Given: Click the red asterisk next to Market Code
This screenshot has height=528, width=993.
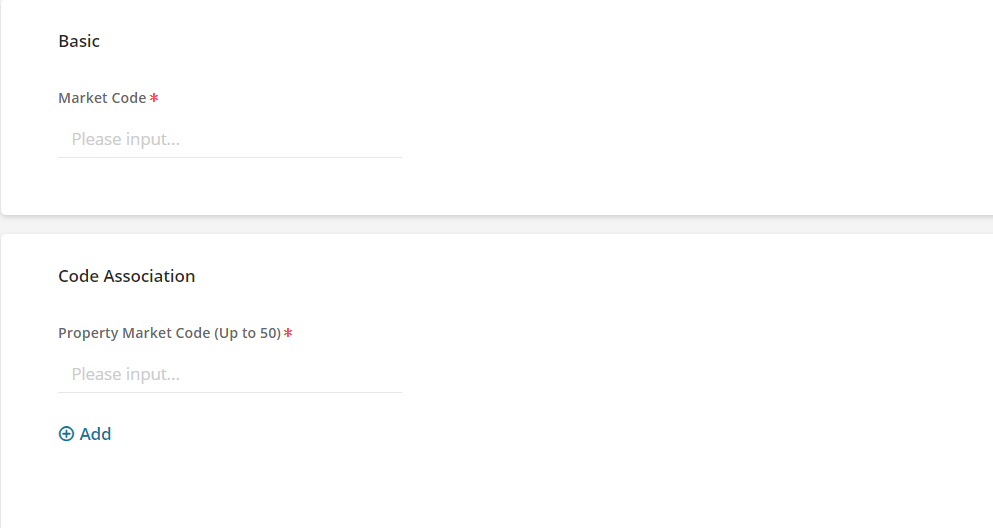Looking at the screenshot, I should coord(154,98).
